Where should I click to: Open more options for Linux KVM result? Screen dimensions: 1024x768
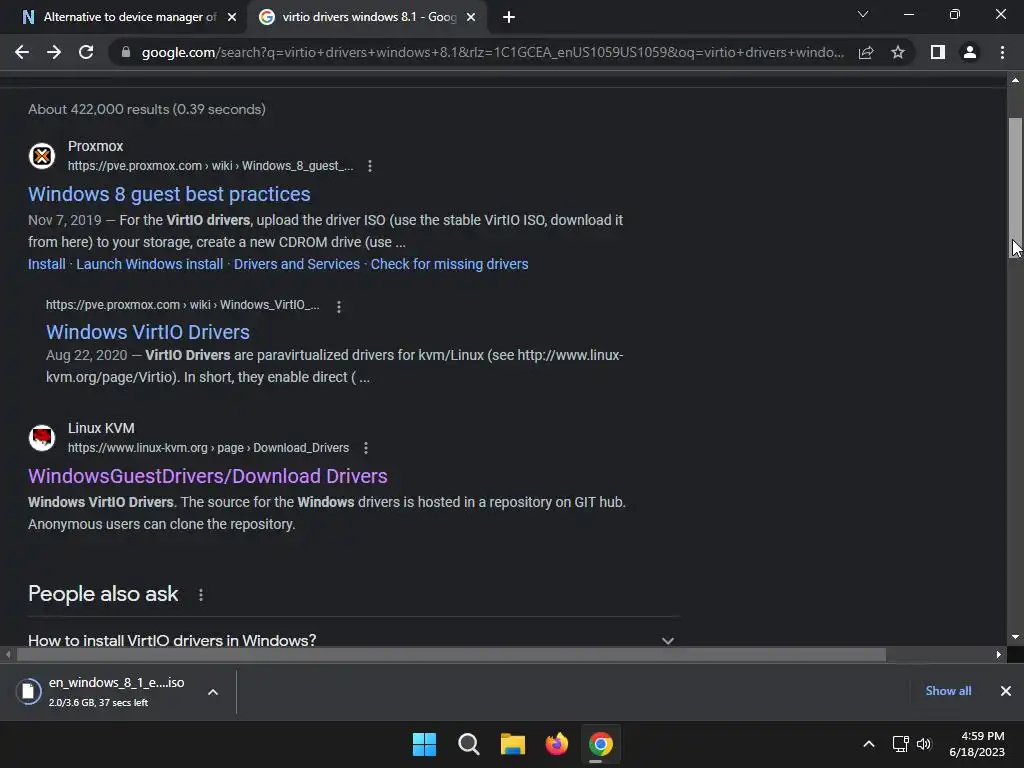[x=366, y=448]
